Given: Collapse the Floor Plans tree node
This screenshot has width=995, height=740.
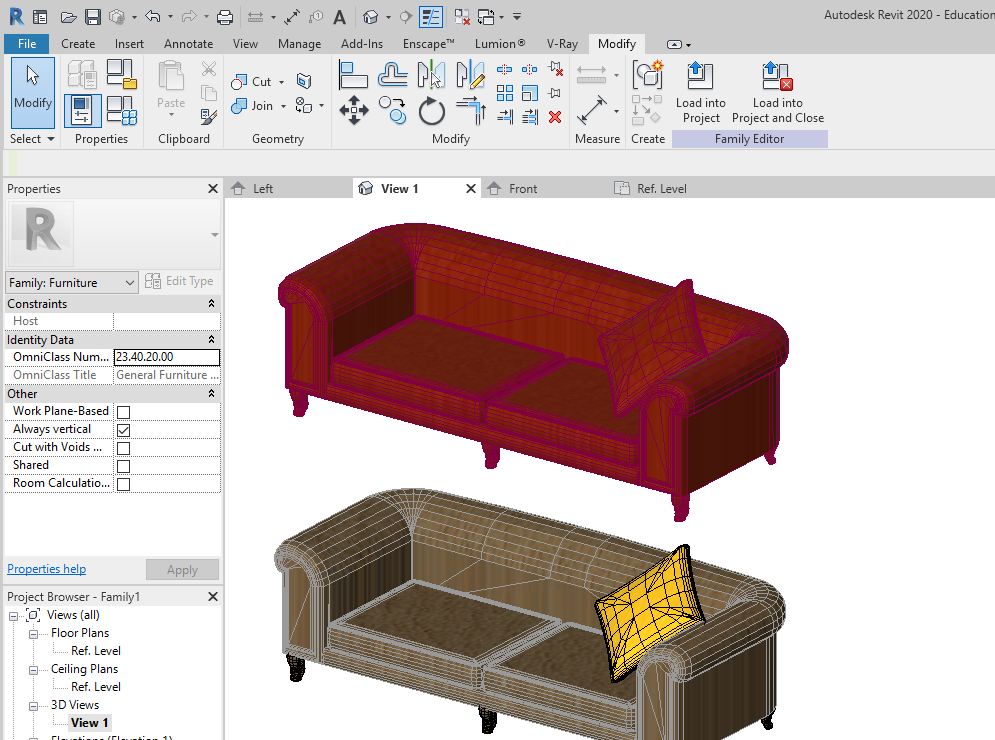Looking at the screenshot, I should pyautogui.click(x=33, y=633).
